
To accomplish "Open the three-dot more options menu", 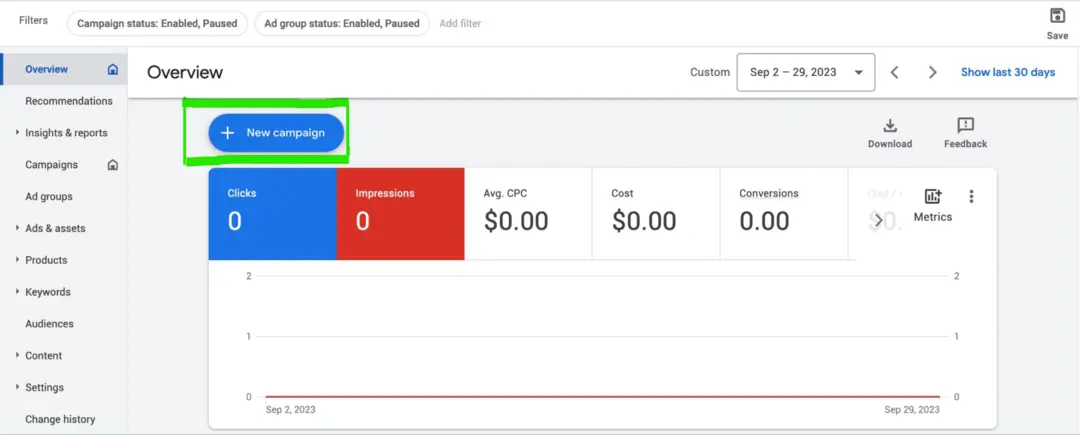I will [971, 196].
